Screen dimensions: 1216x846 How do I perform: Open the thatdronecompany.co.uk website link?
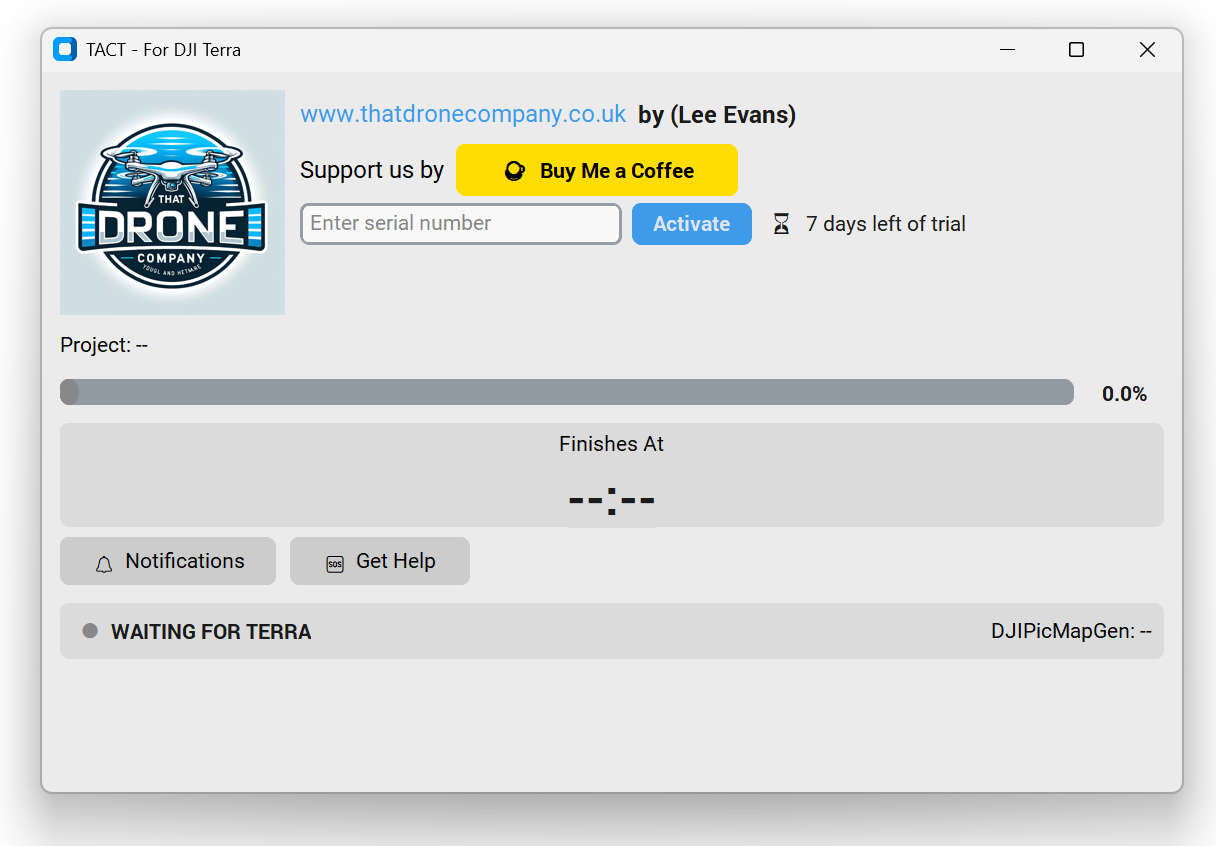pyautogui.click(x=463, y=114)
